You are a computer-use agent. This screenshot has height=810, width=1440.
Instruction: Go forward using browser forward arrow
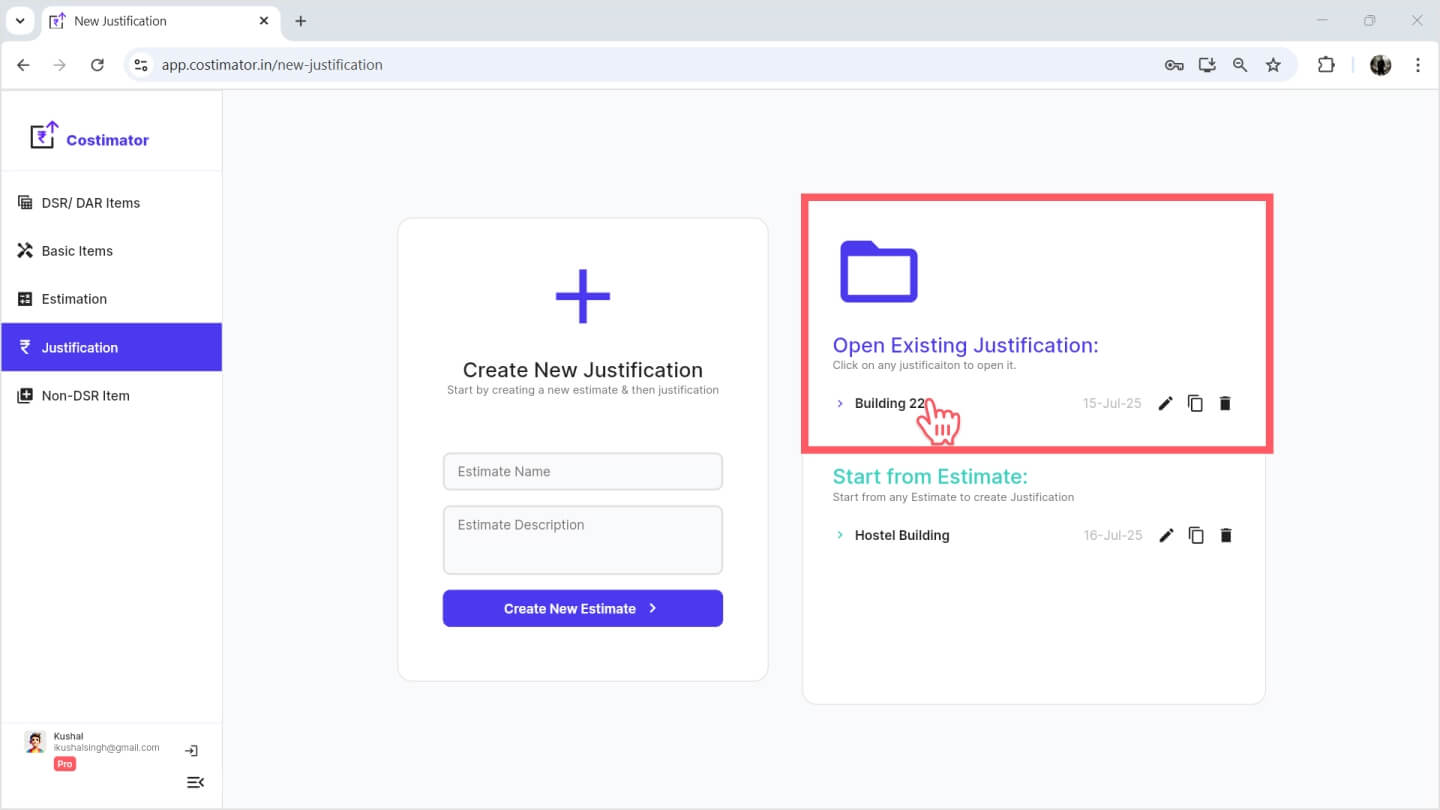[x=60, y=65]
